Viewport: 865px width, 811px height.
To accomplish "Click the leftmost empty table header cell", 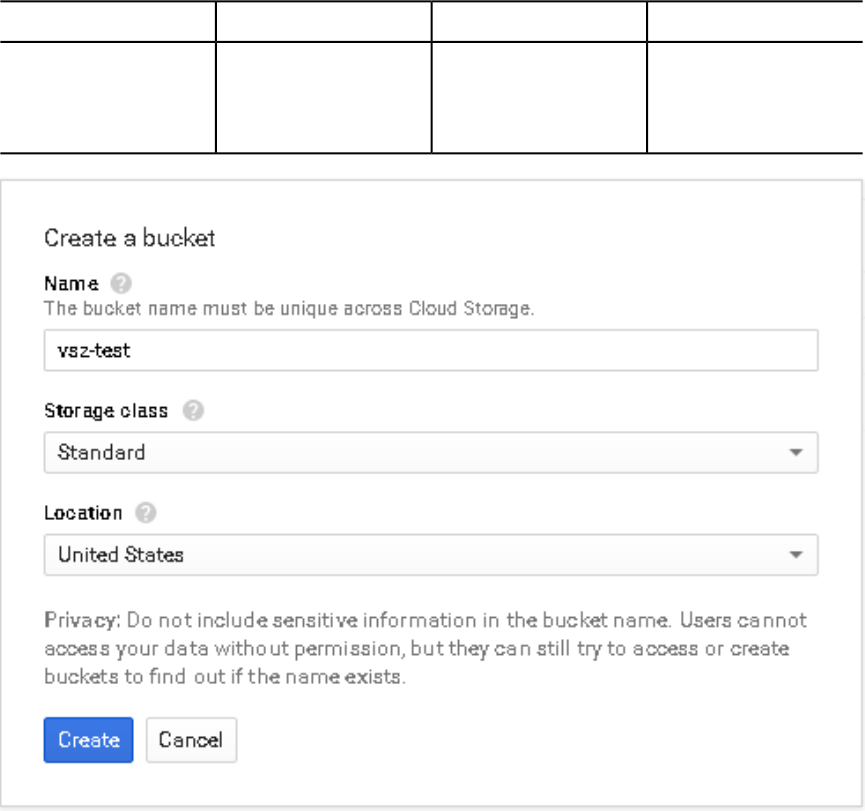I will point(108,20).
